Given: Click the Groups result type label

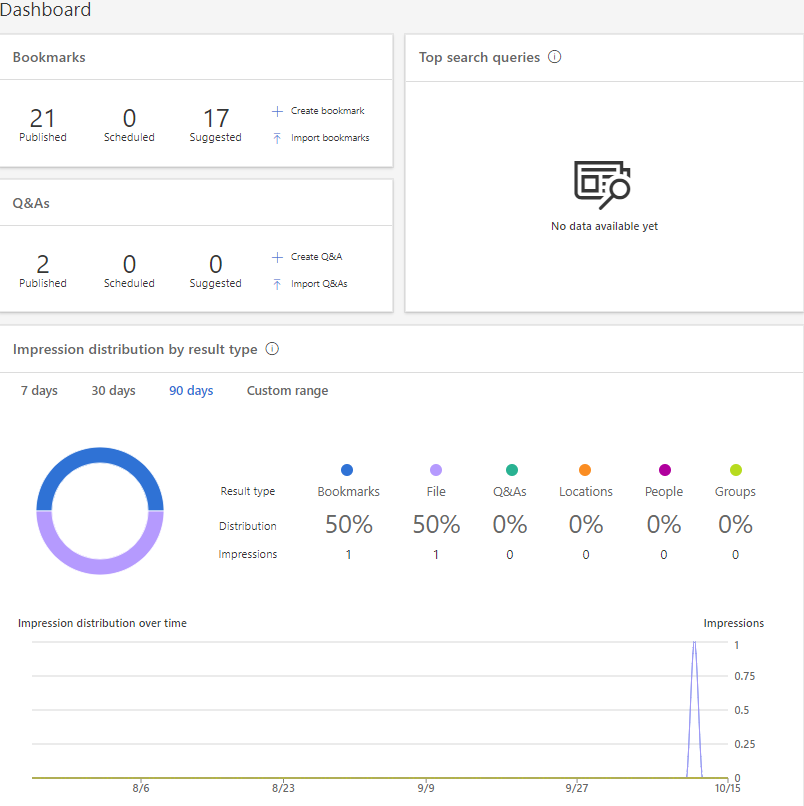Looking at the screenshot, I should [735, 492].
